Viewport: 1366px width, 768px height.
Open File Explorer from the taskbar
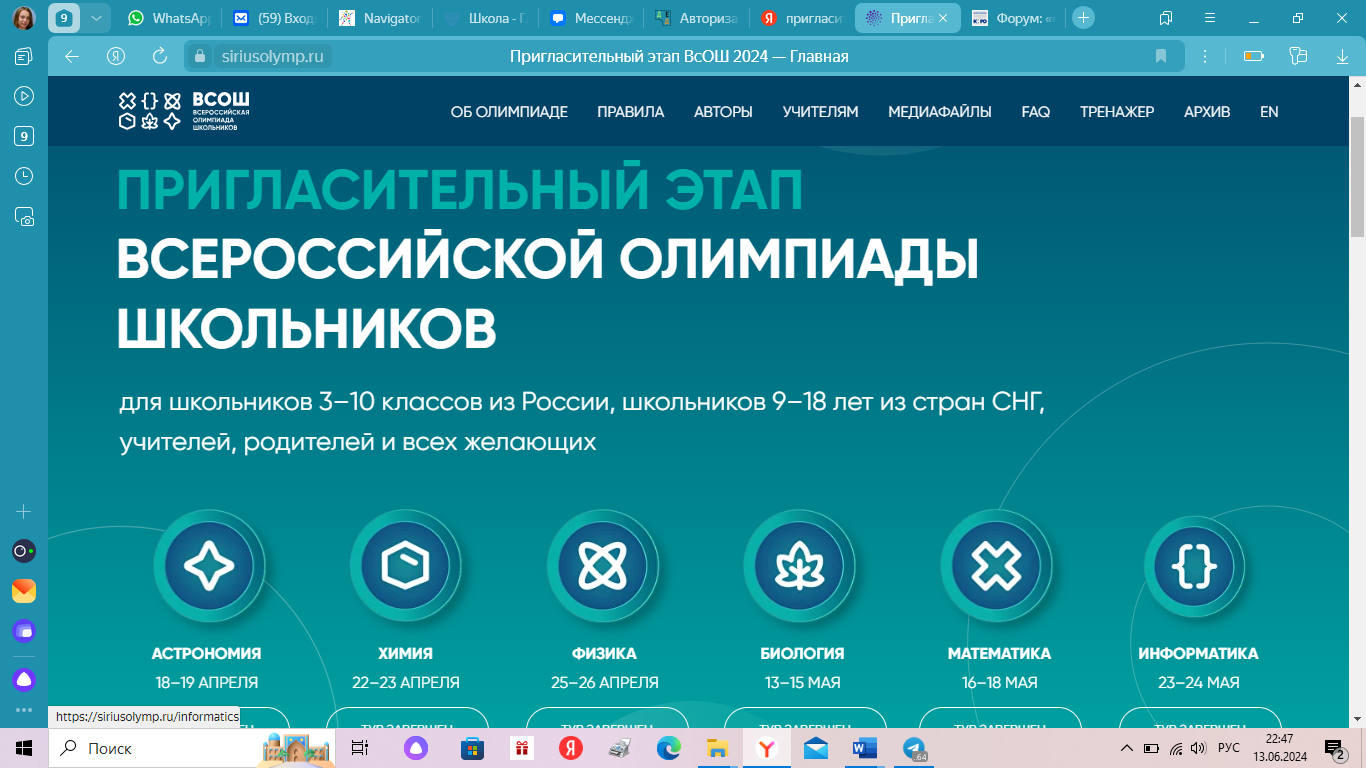[718, 748]
